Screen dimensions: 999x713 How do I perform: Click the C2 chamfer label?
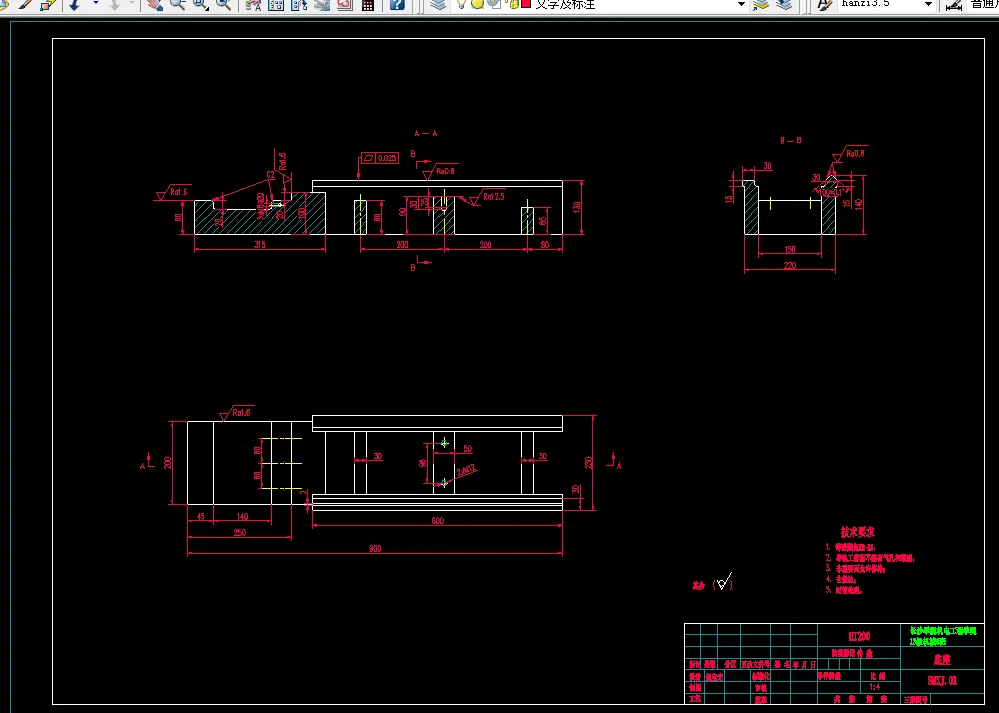[271, 175]
